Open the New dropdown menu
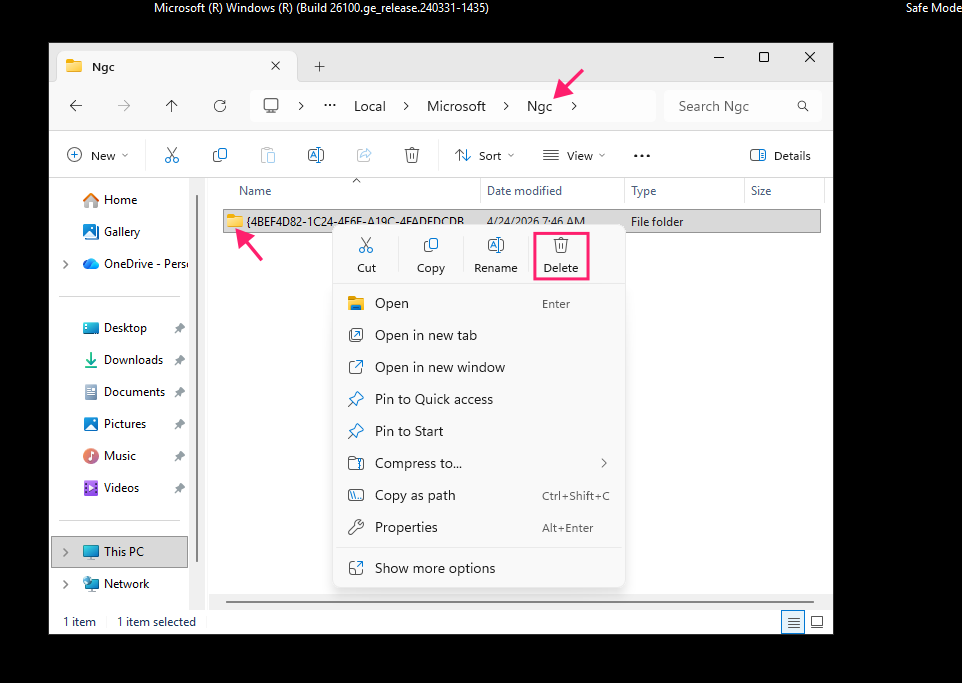The image size is (962, 683). pyautogui.click(x=98, y=155)
